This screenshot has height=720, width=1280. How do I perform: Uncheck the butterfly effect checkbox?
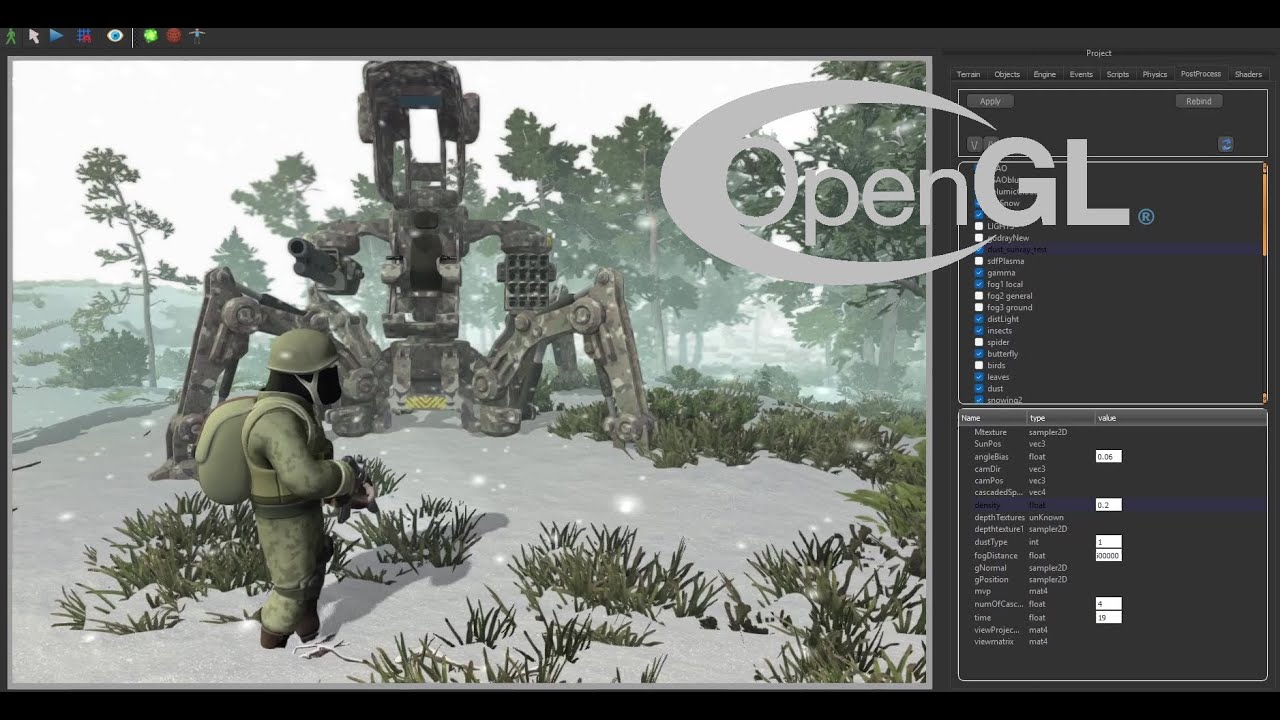click(x=979, y=354)
